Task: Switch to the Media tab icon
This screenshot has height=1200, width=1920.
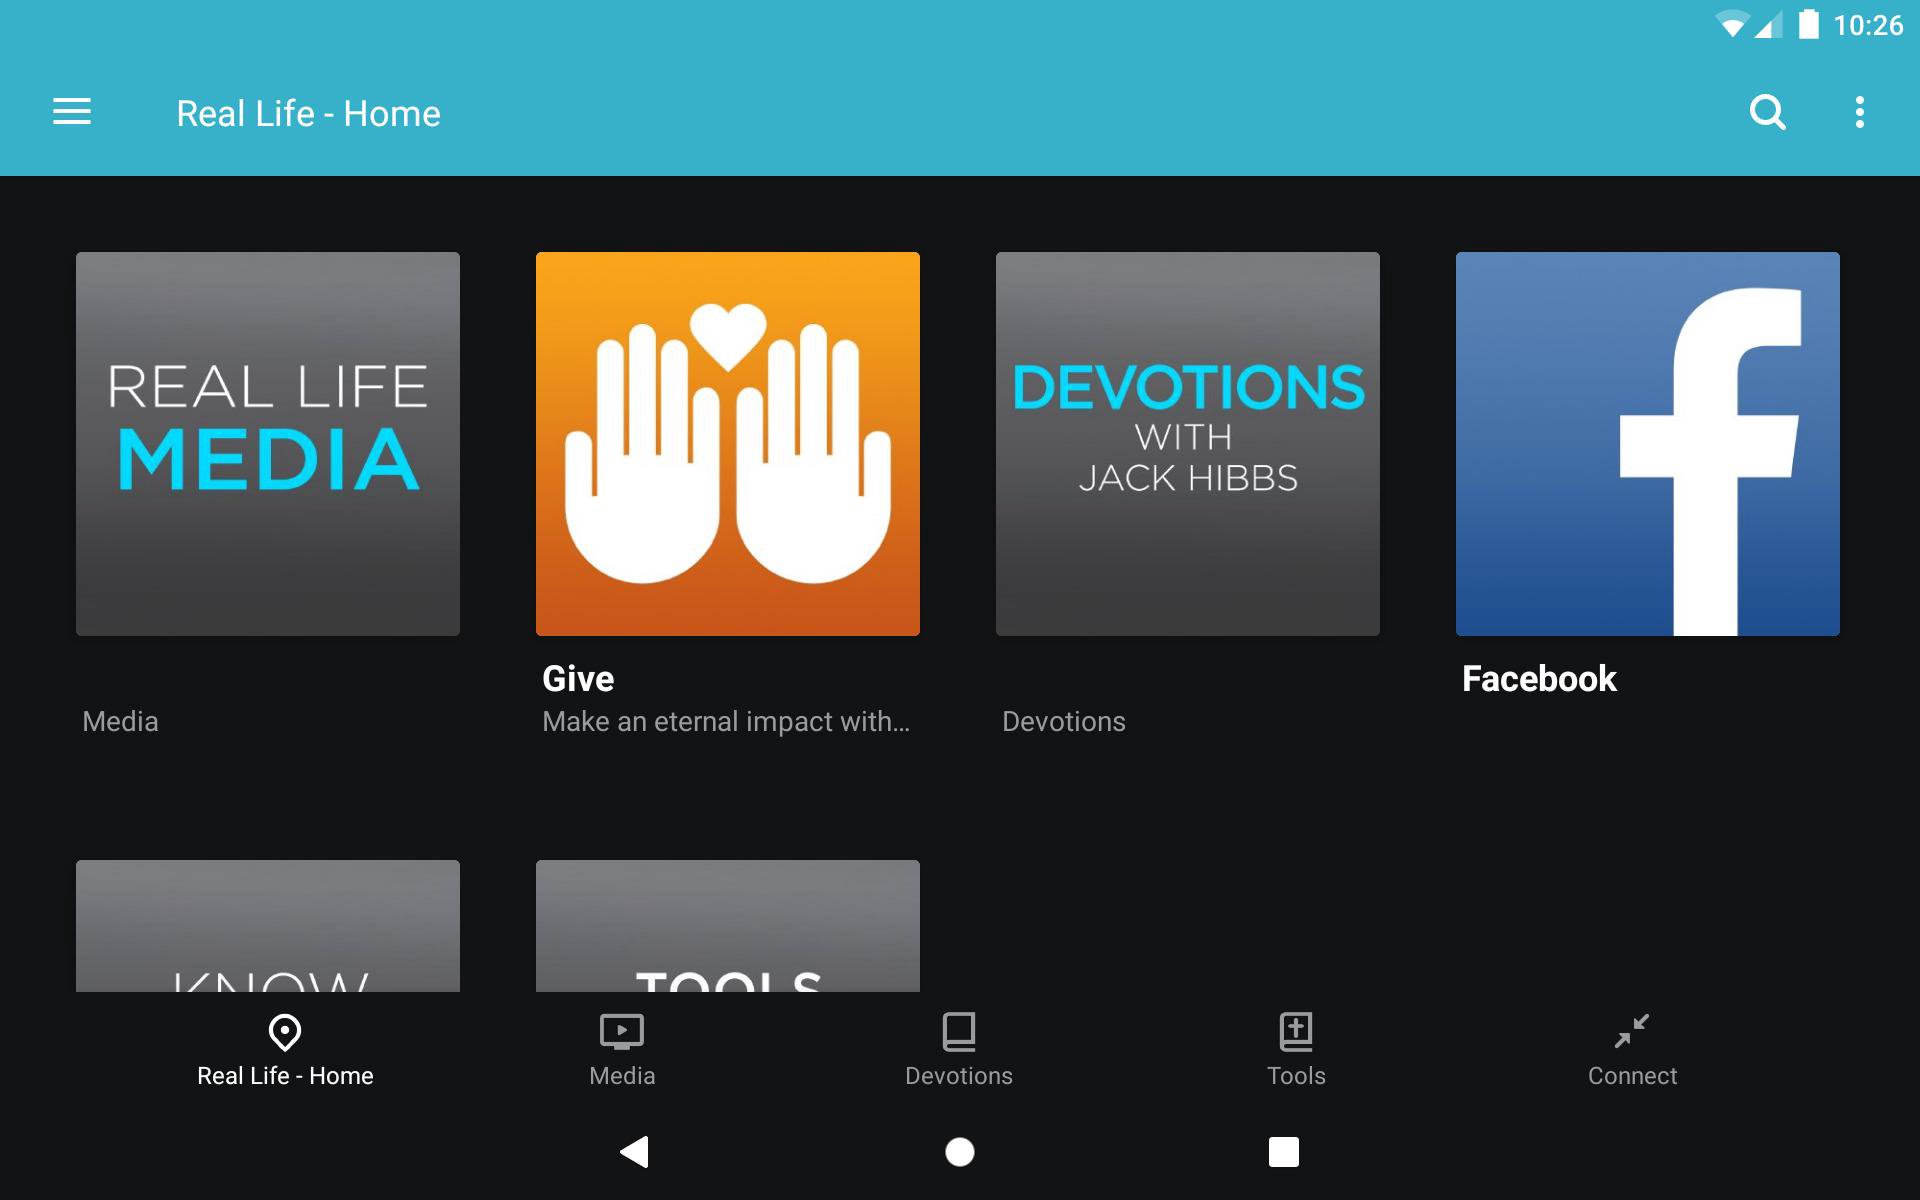Action: 622,1032
